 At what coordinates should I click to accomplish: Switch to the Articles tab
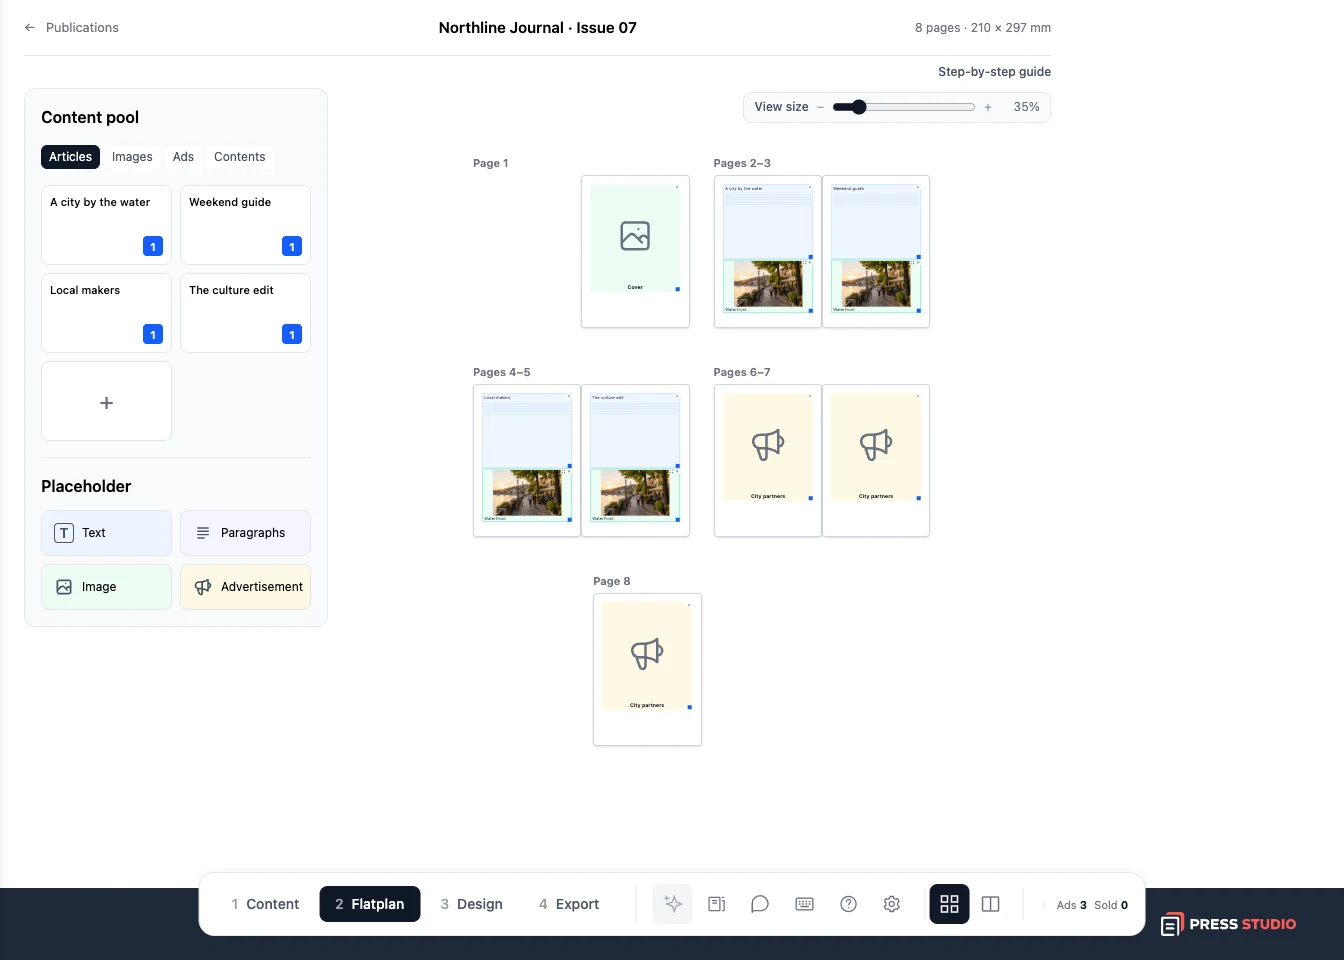pos(70,157)
